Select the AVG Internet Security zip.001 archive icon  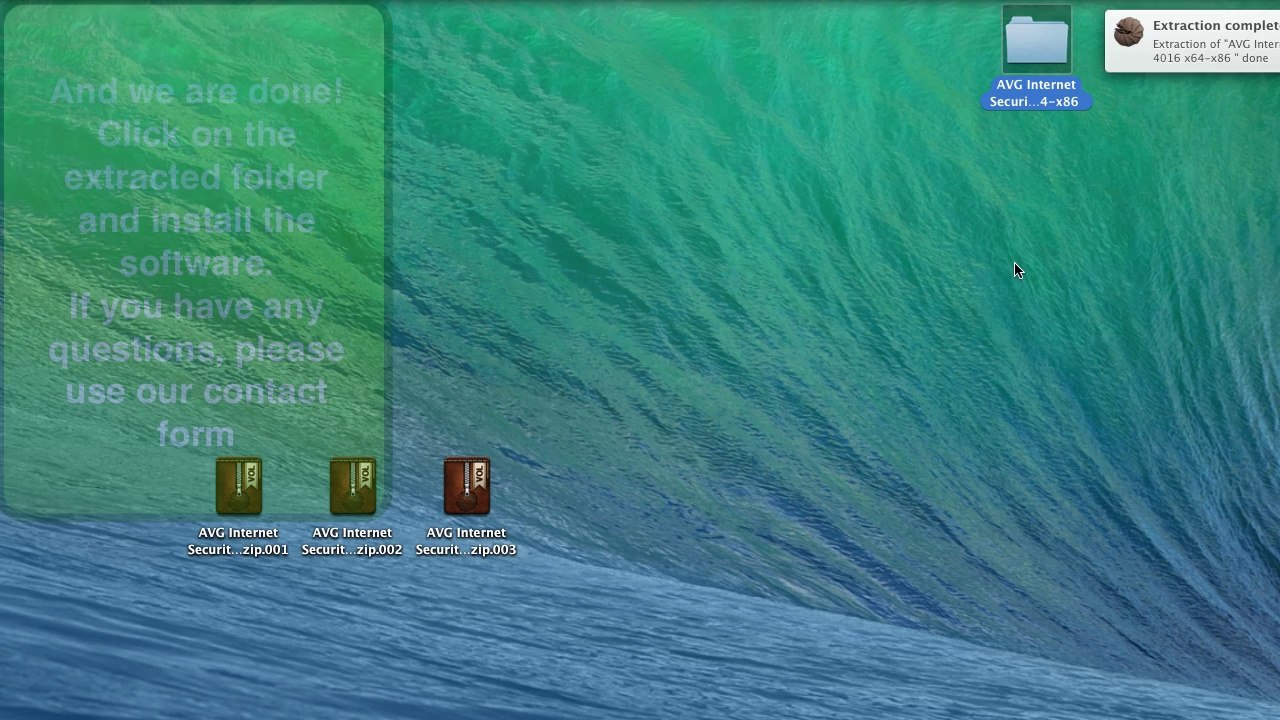238,486
